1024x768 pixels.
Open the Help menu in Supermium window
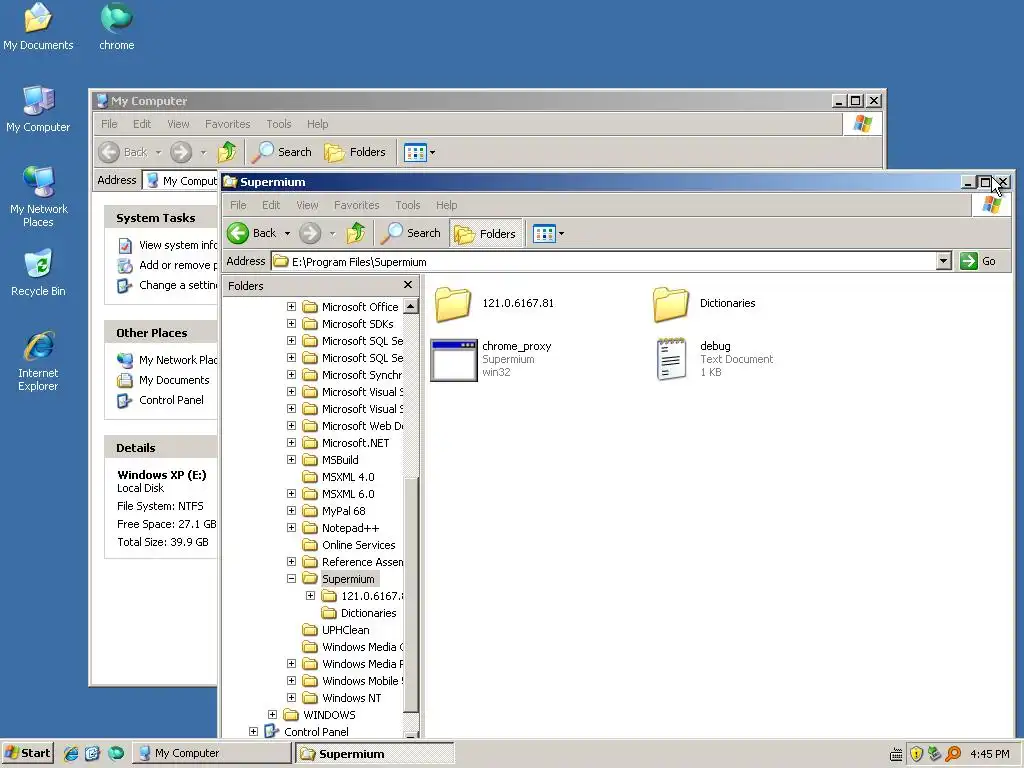pos(447,205)
